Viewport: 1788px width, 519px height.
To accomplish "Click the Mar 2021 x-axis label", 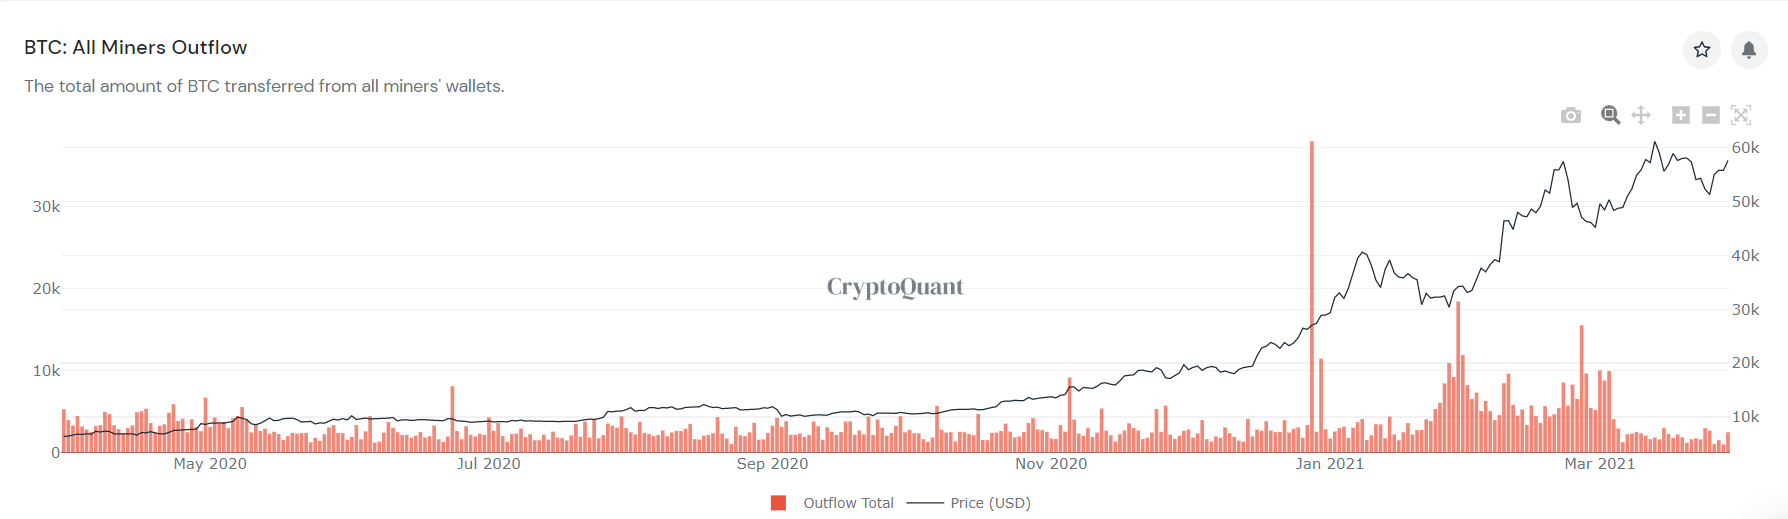I will [x=1600, y=464].
